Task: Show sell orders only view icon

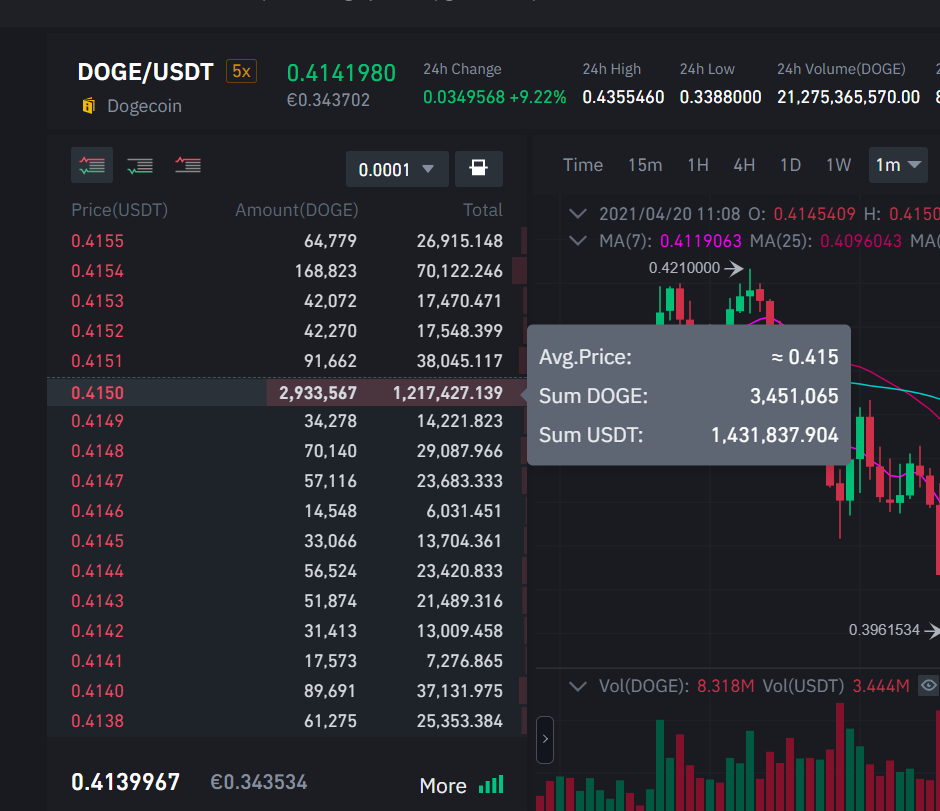Action: click(188, 165)
